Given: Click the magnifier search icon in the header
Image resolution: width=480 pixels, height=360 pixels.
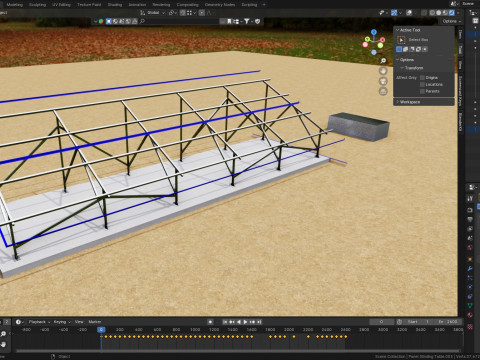Looking at the screenshot, I should point(142,21).
